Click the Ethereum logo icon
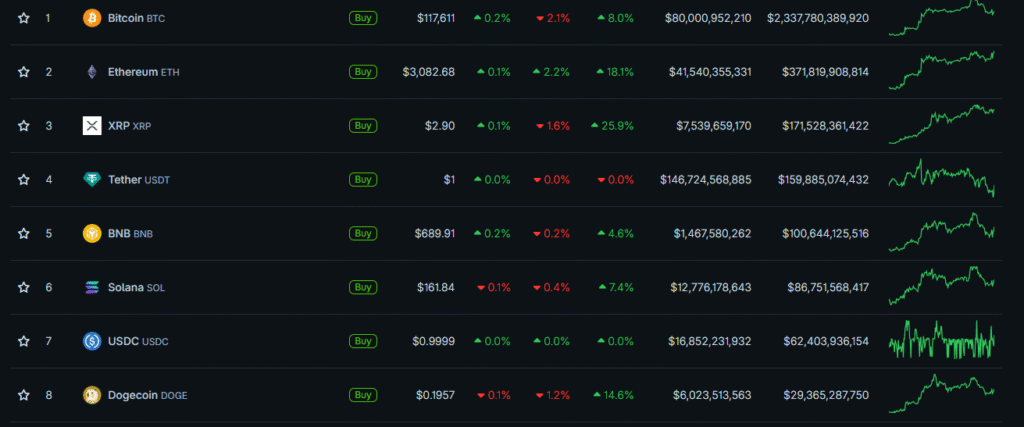 [92, 72]
